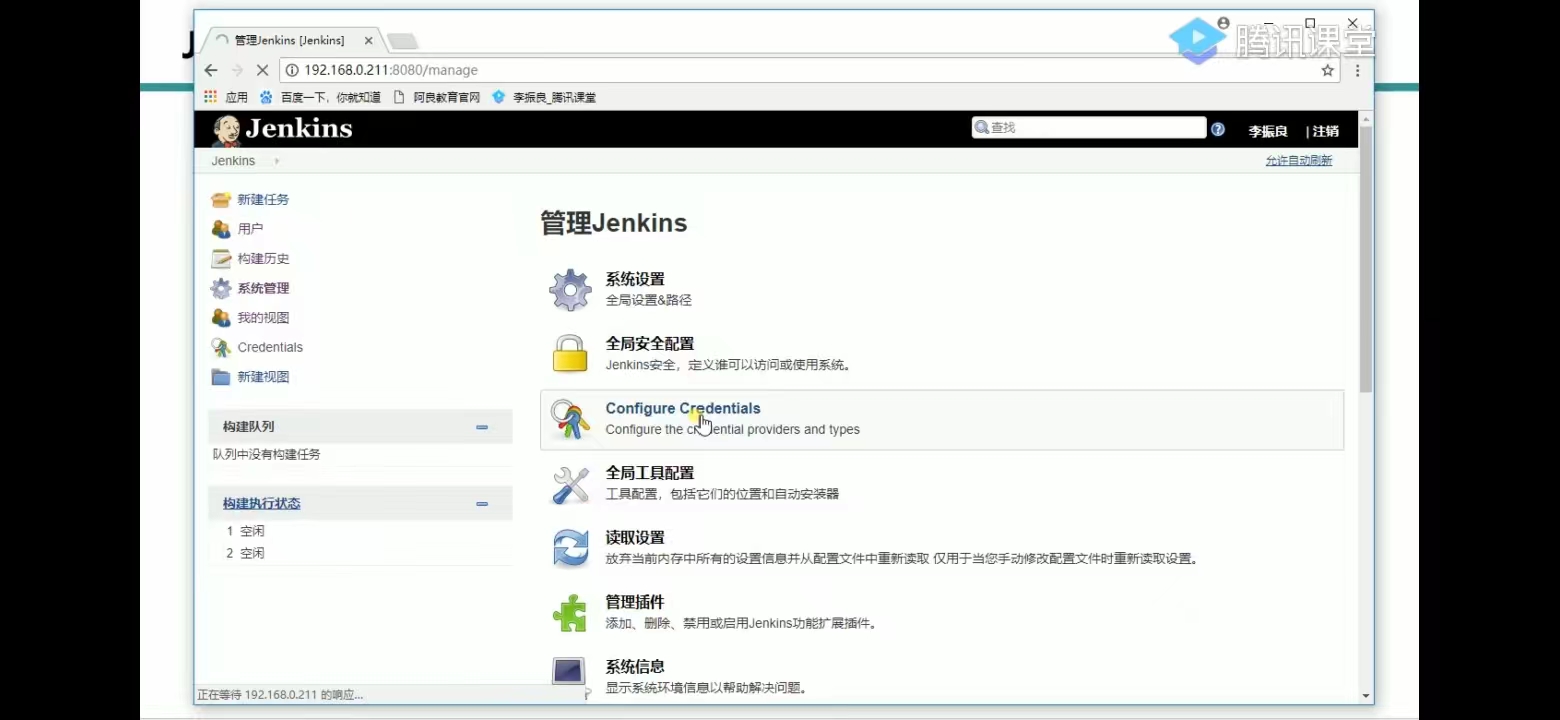Click the Jenkins breadcrumb link
Image resolution: width=1560 pixels, height=720 pixels.
click(x=233, y=161)
